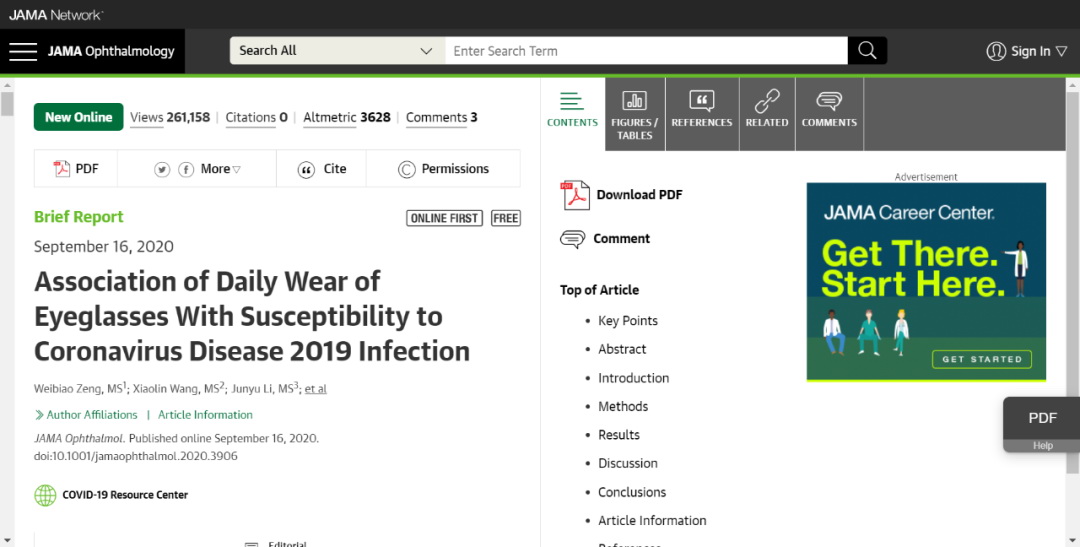Open the hamburger navigation menu
1080x547 pixels.
point(23,51)
